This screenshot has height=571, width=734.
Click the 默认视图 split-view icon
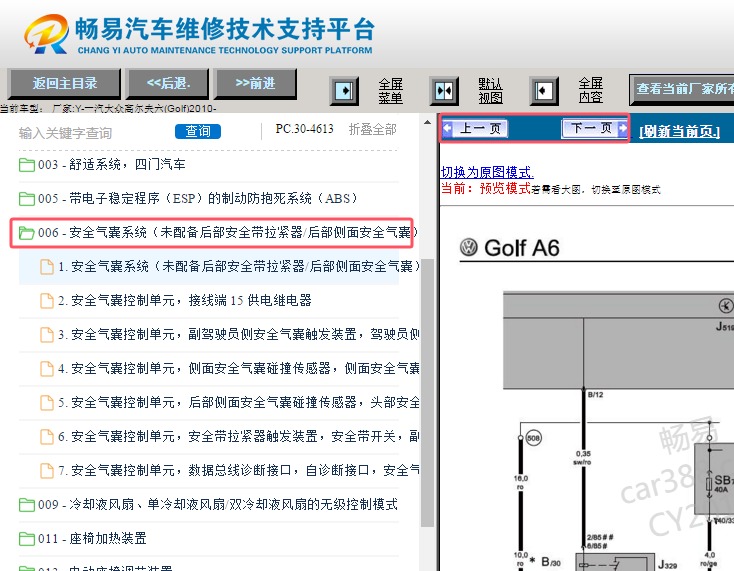(x=444, y=90)
